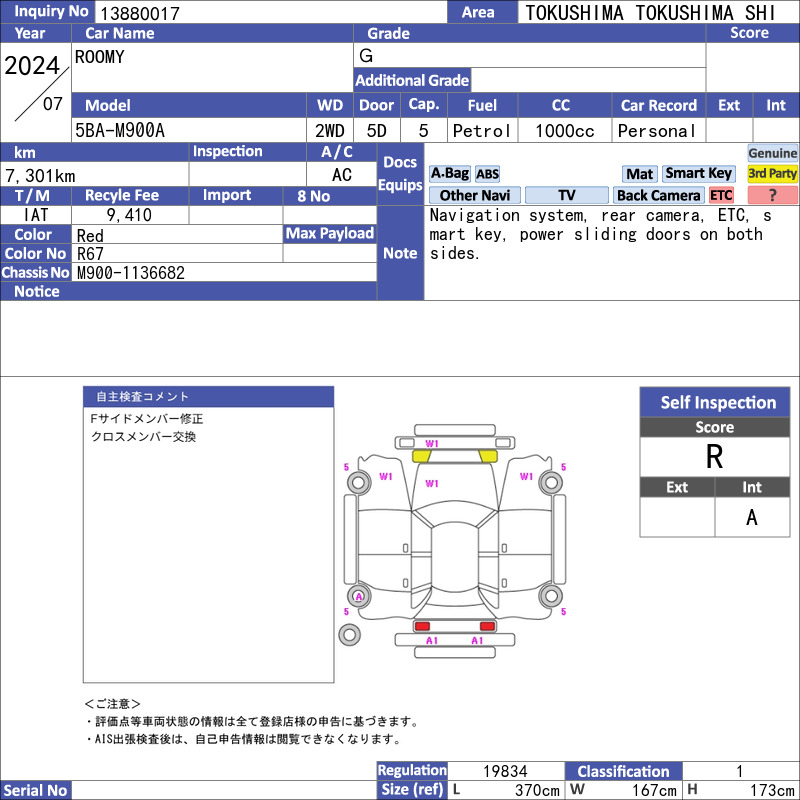This screenshot has width=800, height=800.
Task: Click the W1 mark on the front bumper
Action: [432, 443]
